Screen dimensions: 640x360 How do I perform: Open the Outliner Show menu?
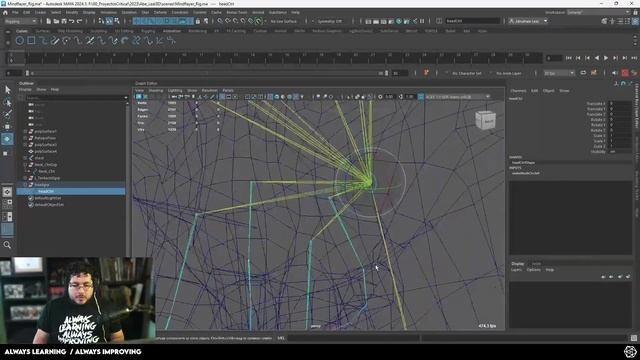point(41,89)
